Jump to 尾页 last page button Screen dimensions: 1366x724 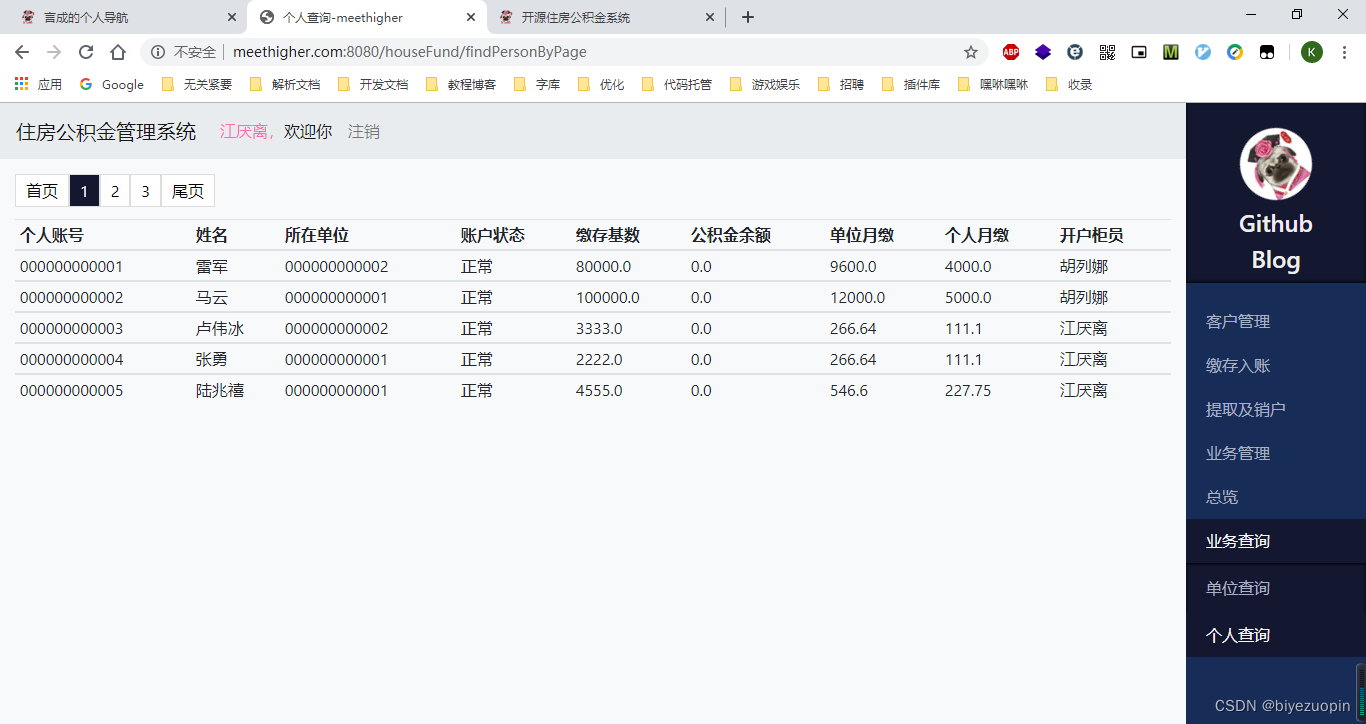pyautogui.click(x=188, y=191)
